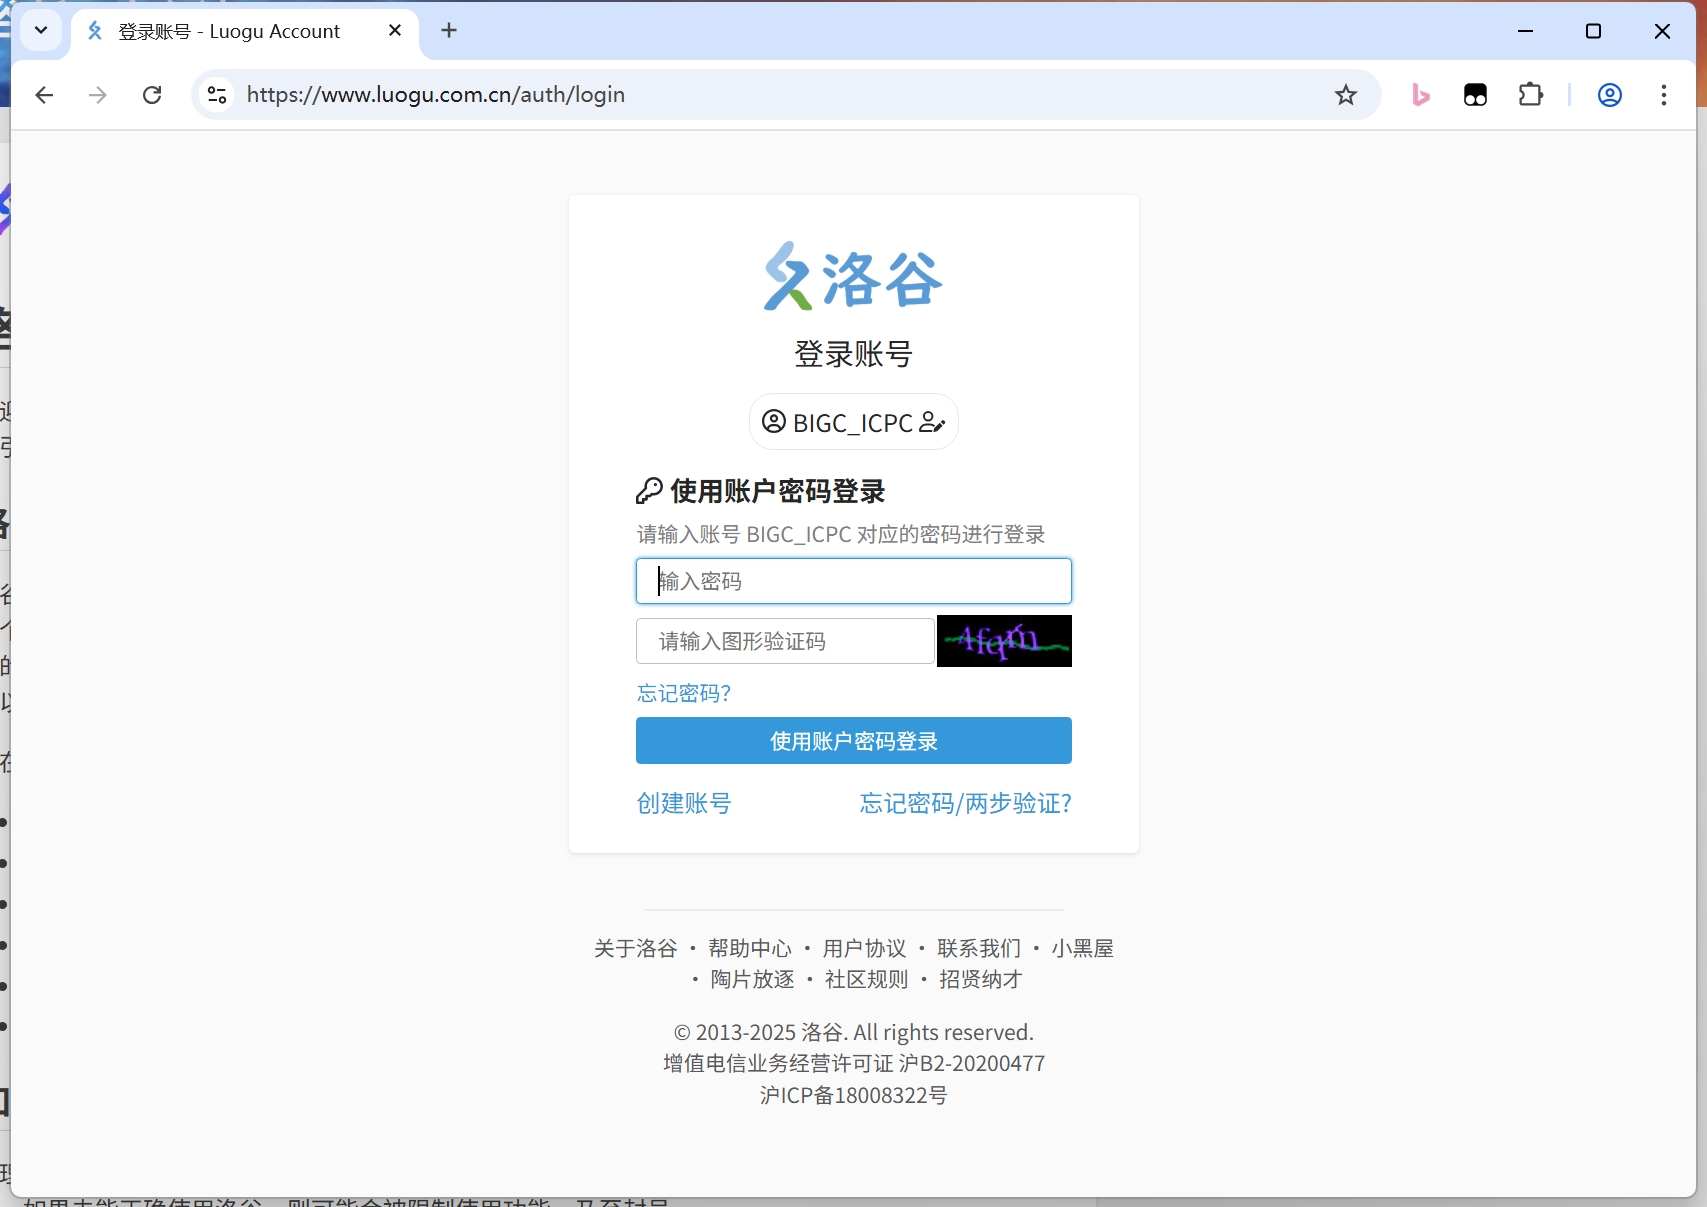Image resolution: width=1707 pixels, height=1207 pixels.
Task: Click the switch-account edit icon beside BIGC_ICPC
Action: 932,422
